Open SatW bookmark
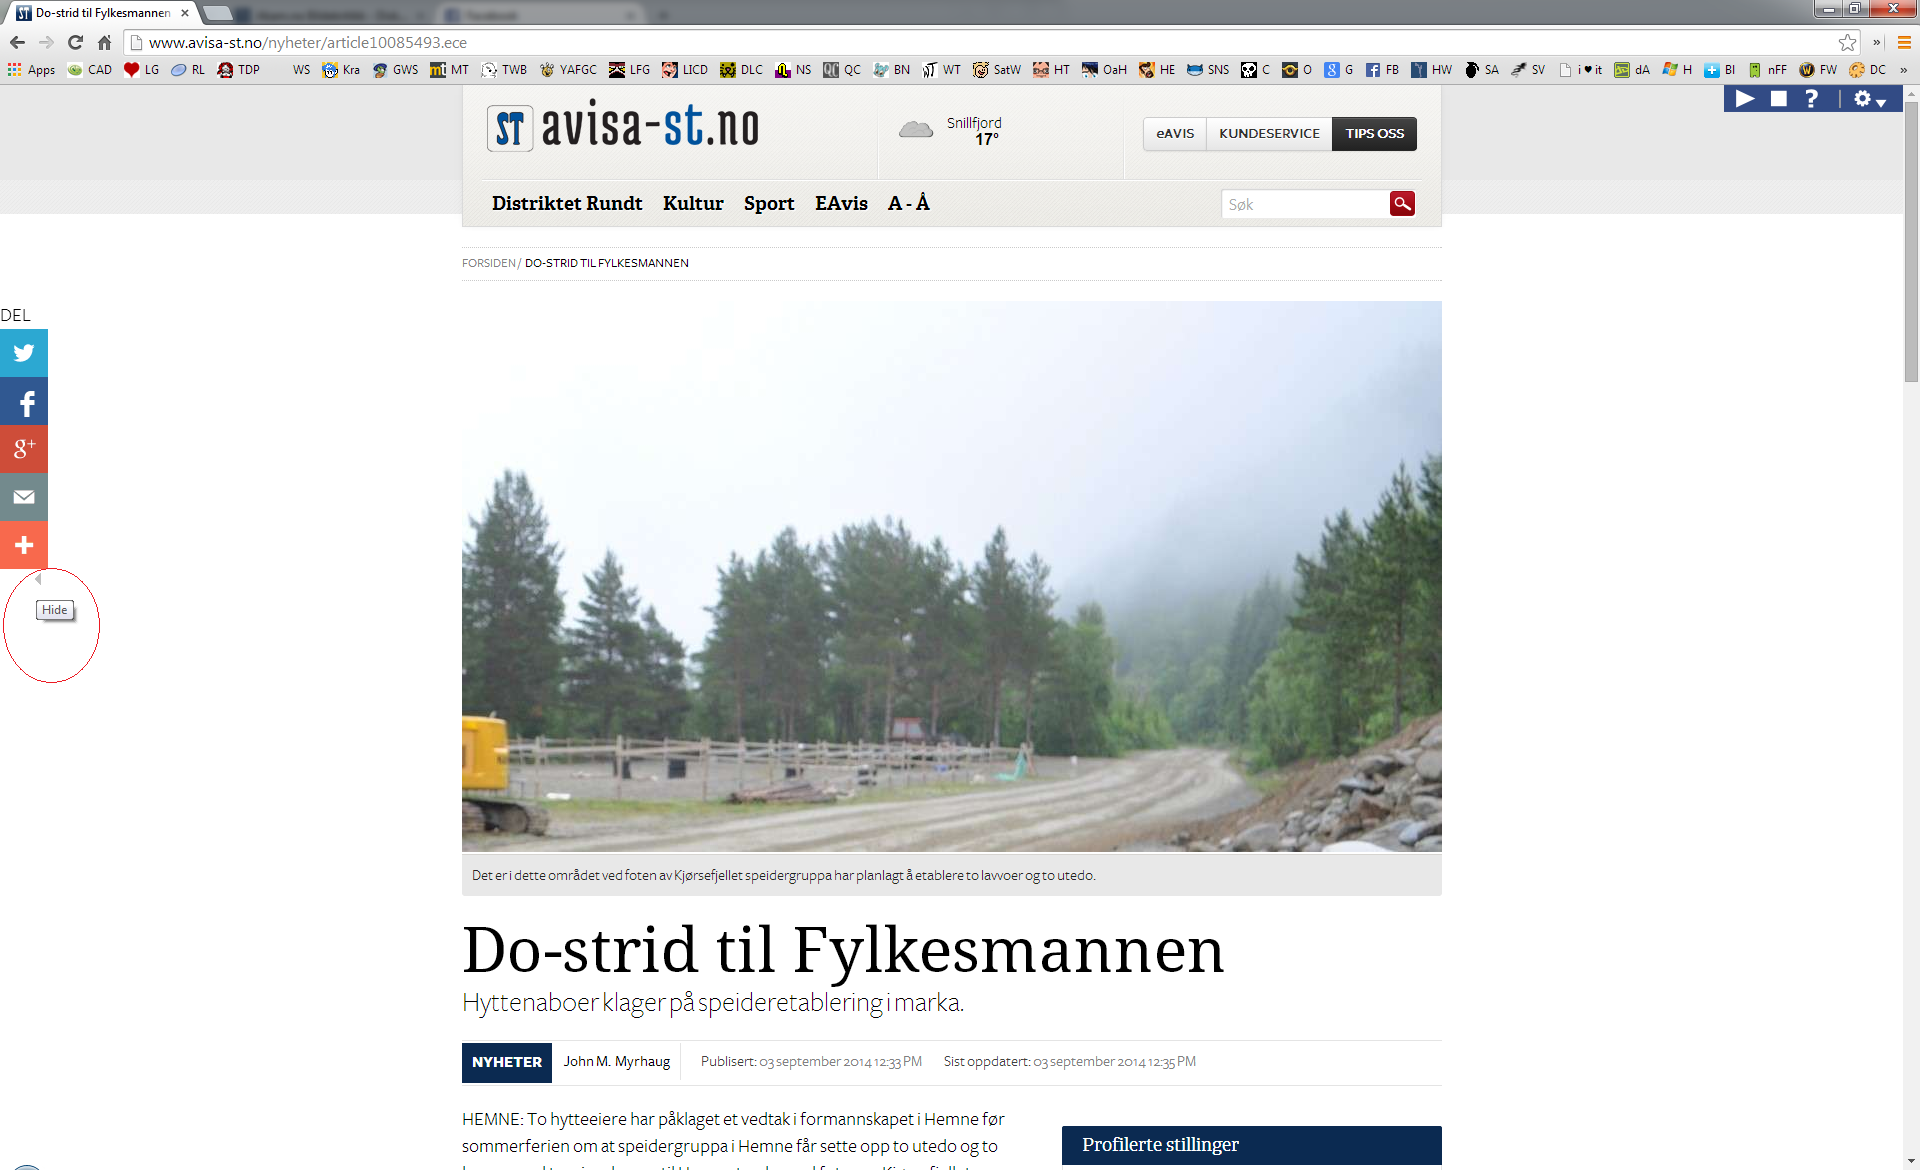 (x=996, y=70)
